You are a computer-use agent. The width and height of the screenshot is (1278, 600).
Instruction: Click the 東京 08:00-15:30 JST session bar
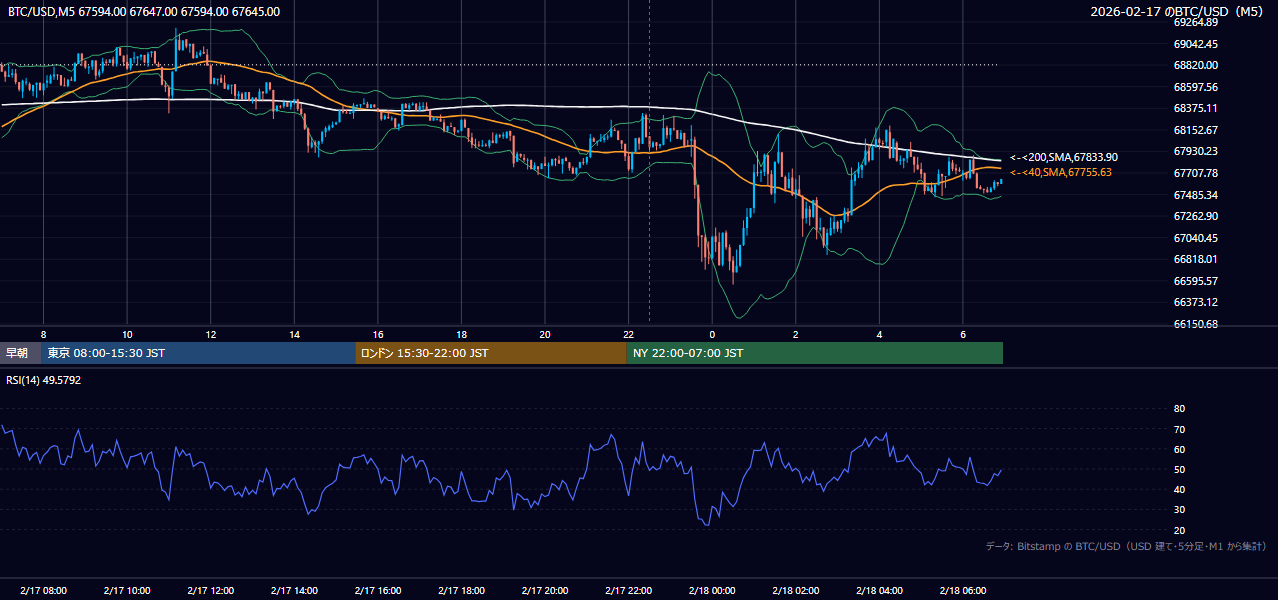coord(198,353)
